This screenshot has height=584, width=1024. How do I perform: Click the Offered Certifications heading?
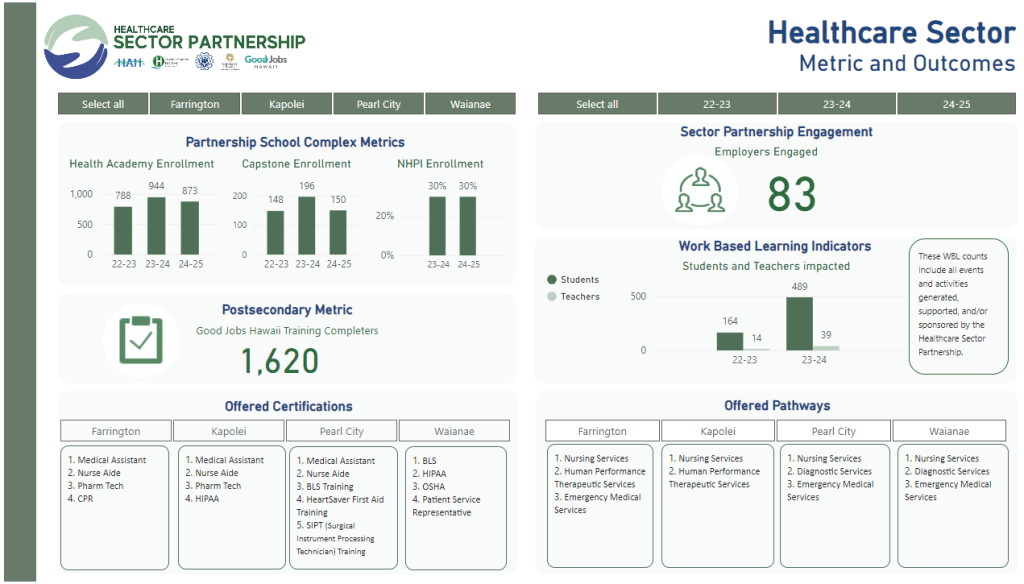click(289, 406)
